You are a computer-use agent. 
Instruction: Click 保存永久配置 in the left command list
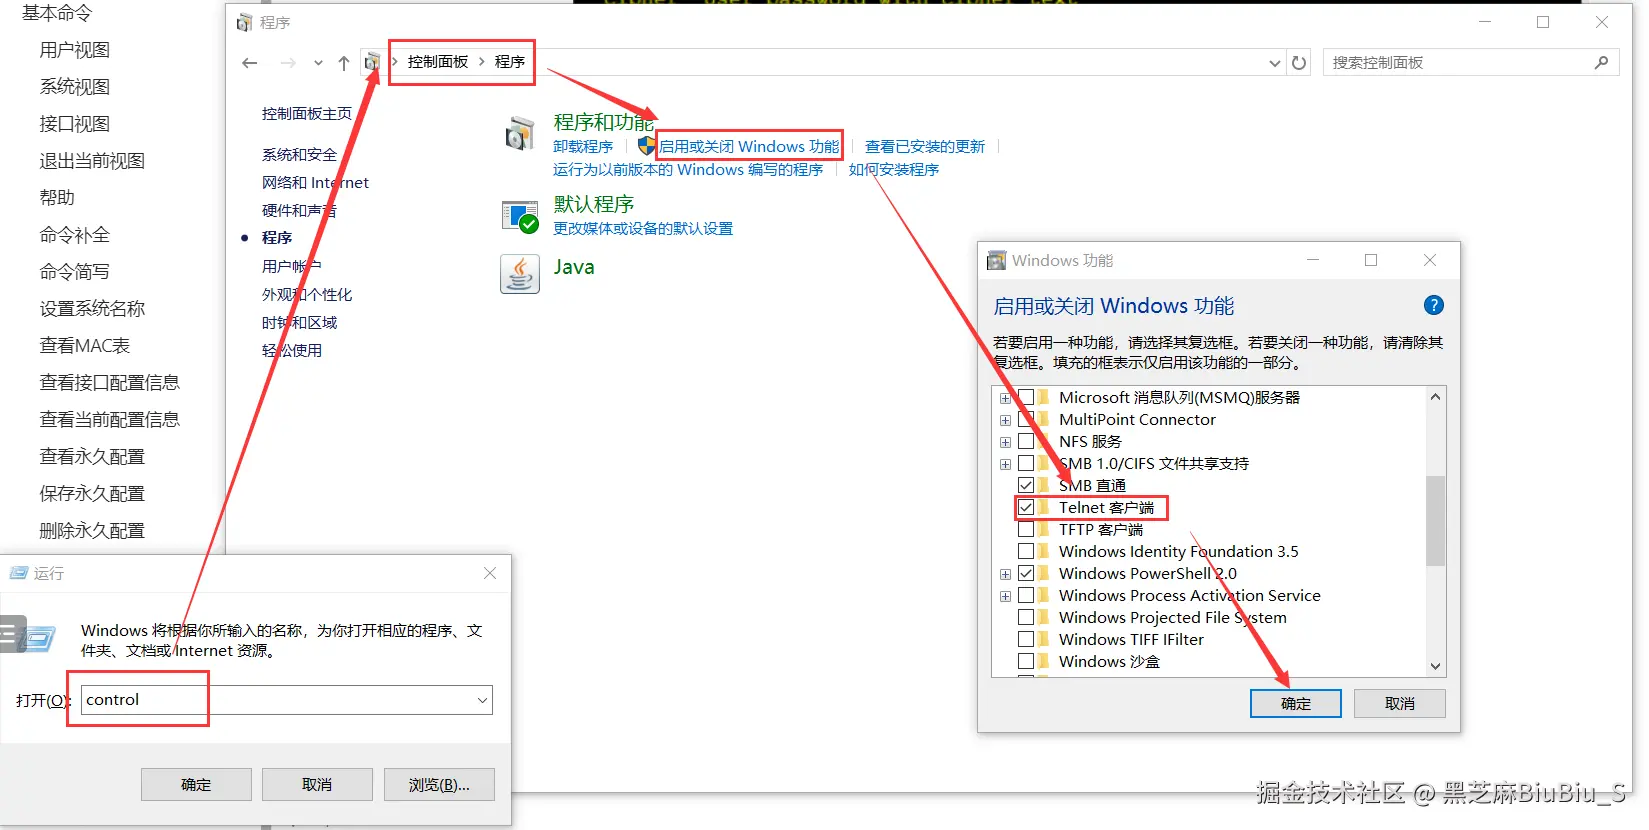92,494
